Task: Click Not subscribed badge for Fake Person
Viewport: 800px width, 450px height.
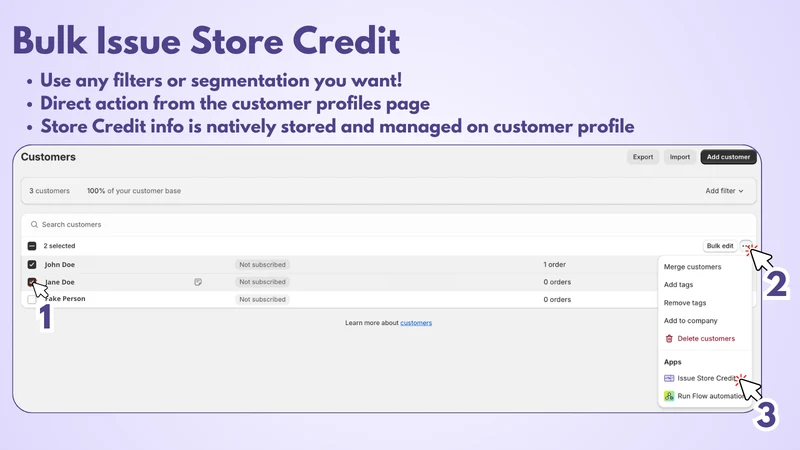Action: point(262,299)
